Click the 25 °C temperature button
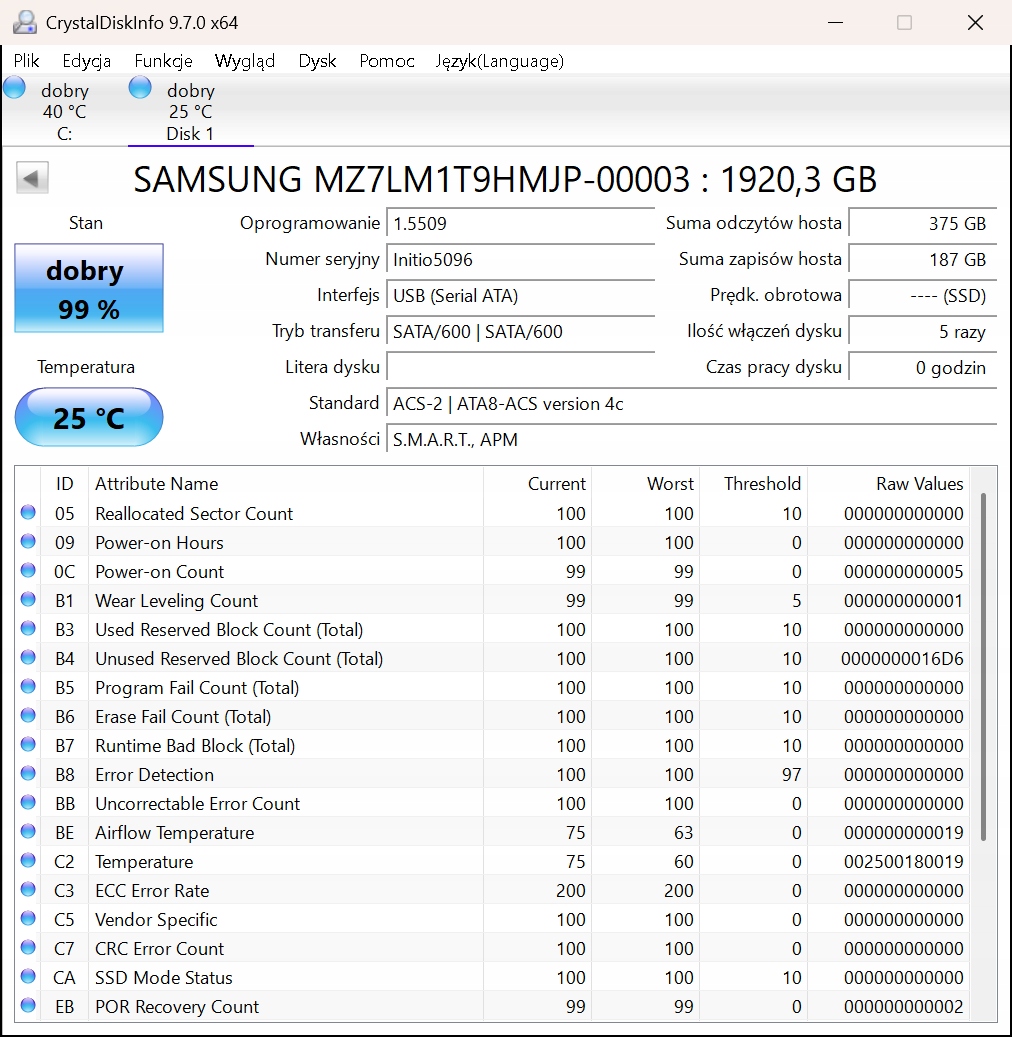 [88, 417]
